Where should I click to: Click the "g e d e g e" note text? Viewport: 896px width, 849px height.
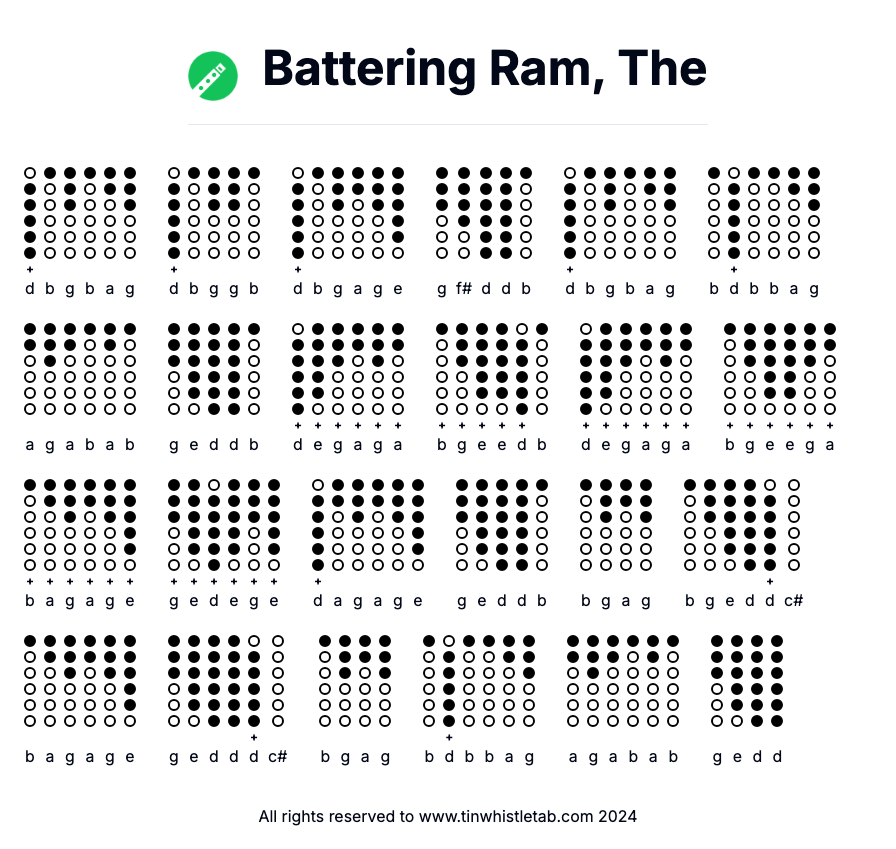(224, 601)
